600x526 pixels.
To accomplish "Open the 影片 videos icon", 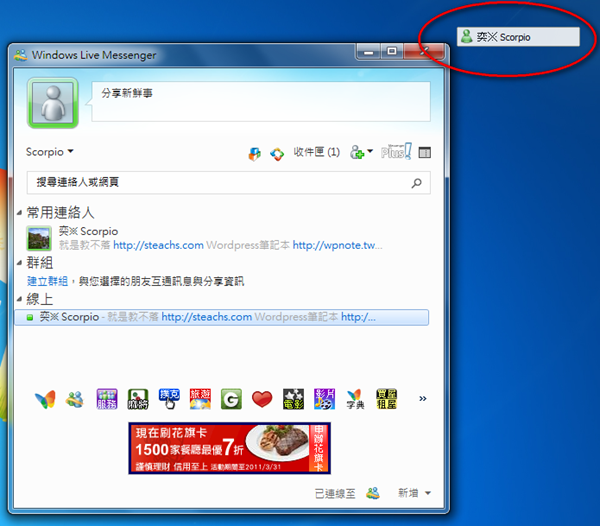I will [324, 399].
